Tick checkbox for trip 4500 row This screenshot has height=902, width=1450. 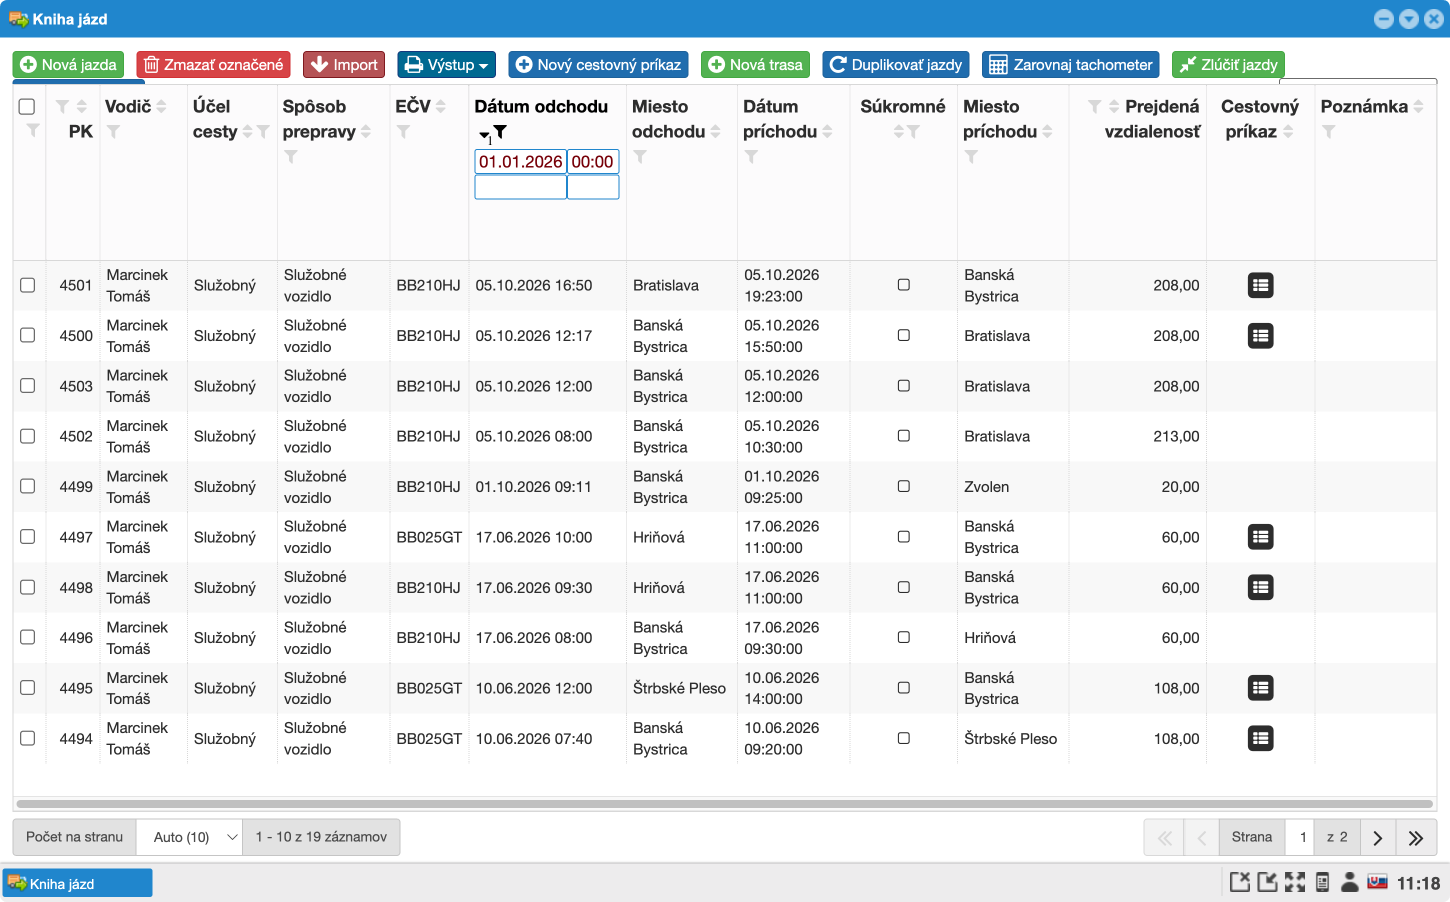coord(28,336)
